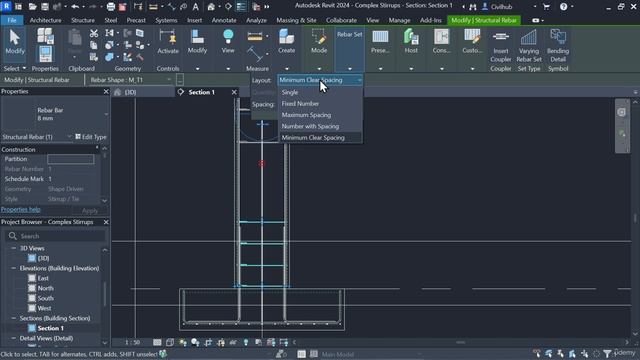Click the Pick New Host tool
640x360 pixels.
(411, 42)
